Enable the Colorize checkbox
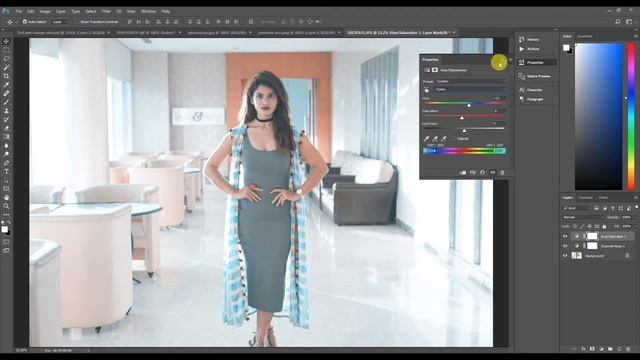The image size is (640, 360). (x=453, y=139)
